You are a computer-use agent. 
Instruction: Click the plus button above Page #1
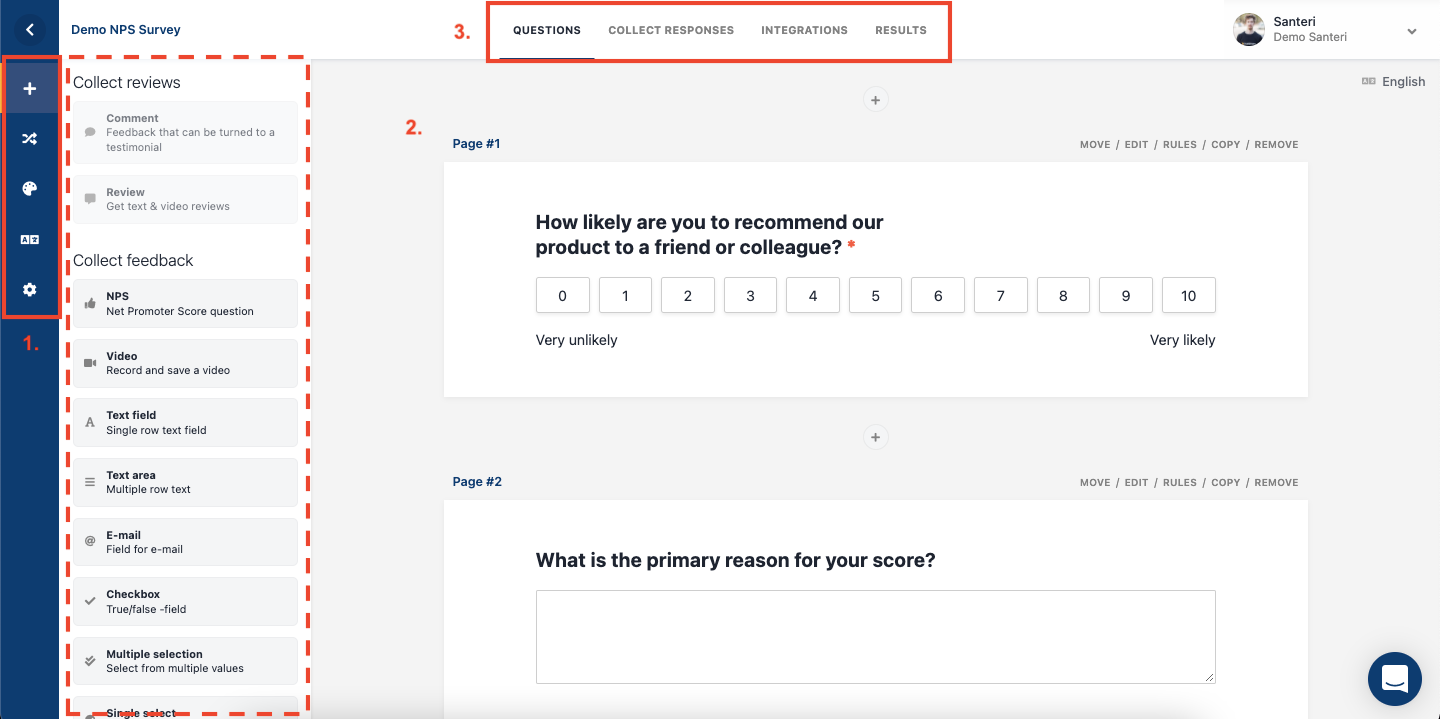click(875, 100)
